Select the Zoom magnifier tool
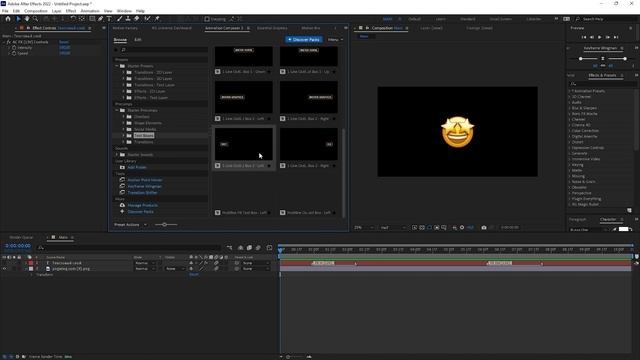Image resolution: width=640 pixels, height=360 pixels. (x=36, y=19)
